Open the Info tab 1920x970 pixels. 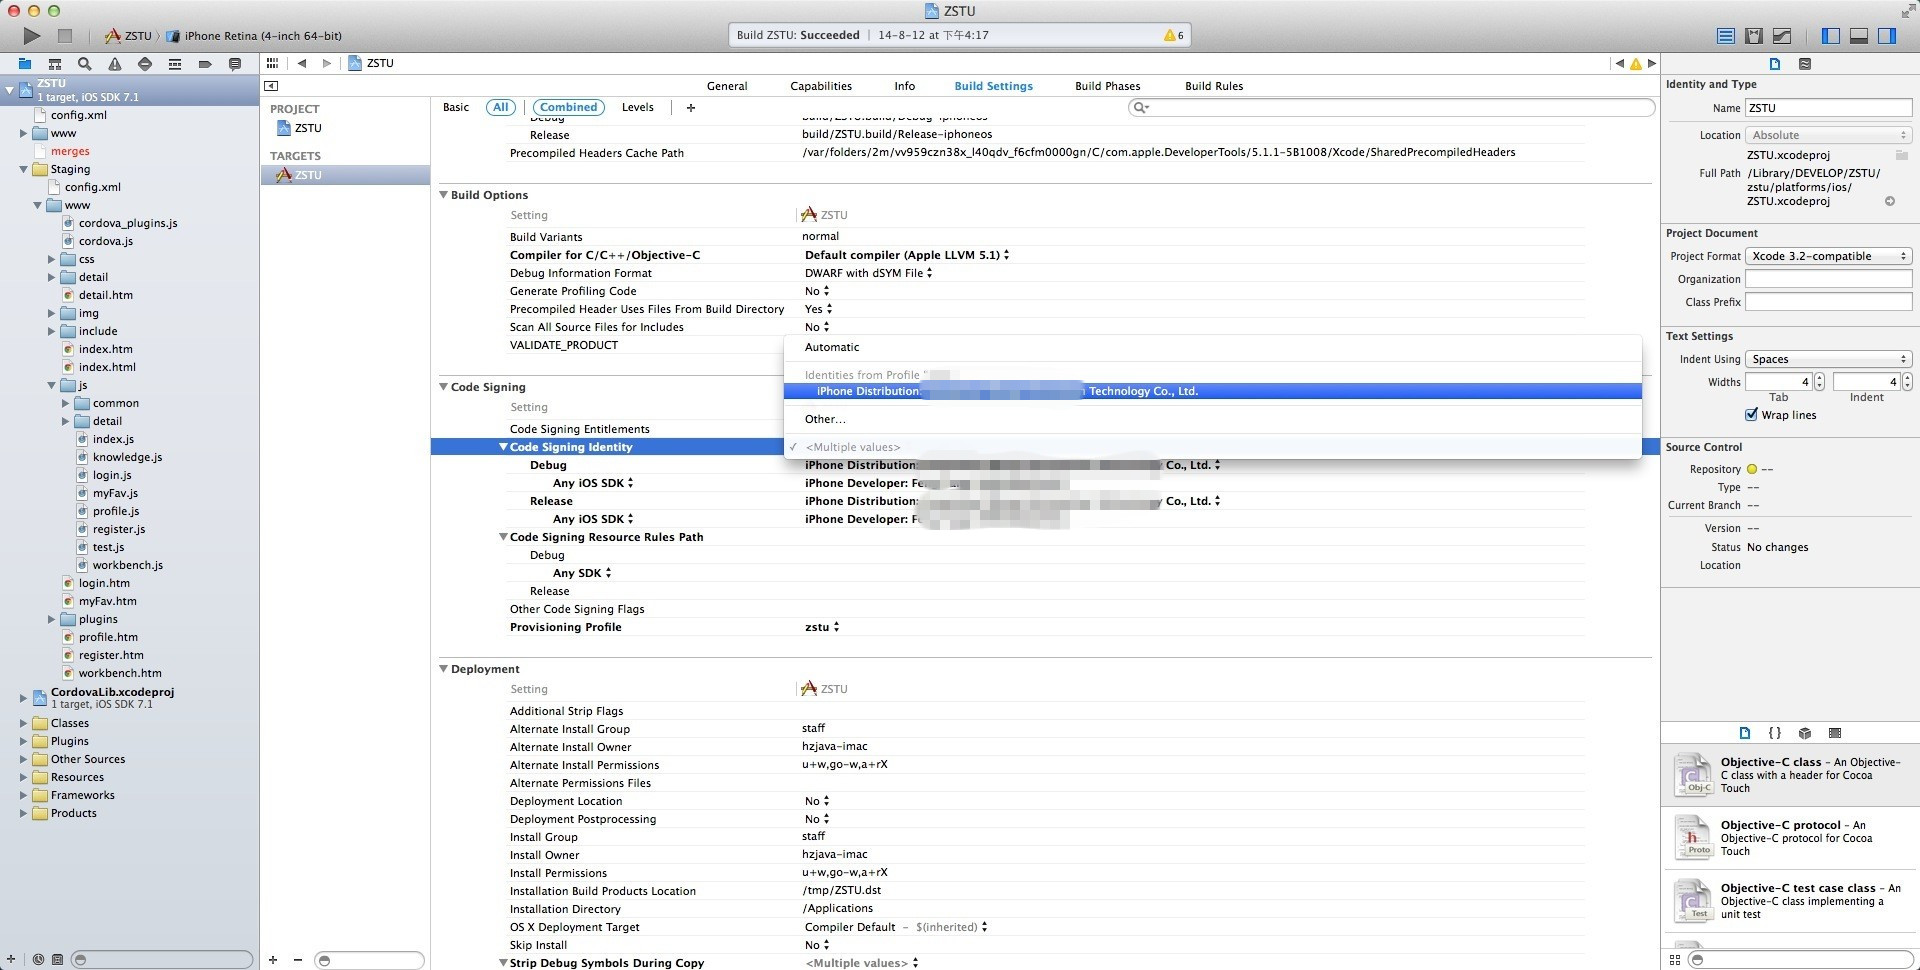[904, 86]
